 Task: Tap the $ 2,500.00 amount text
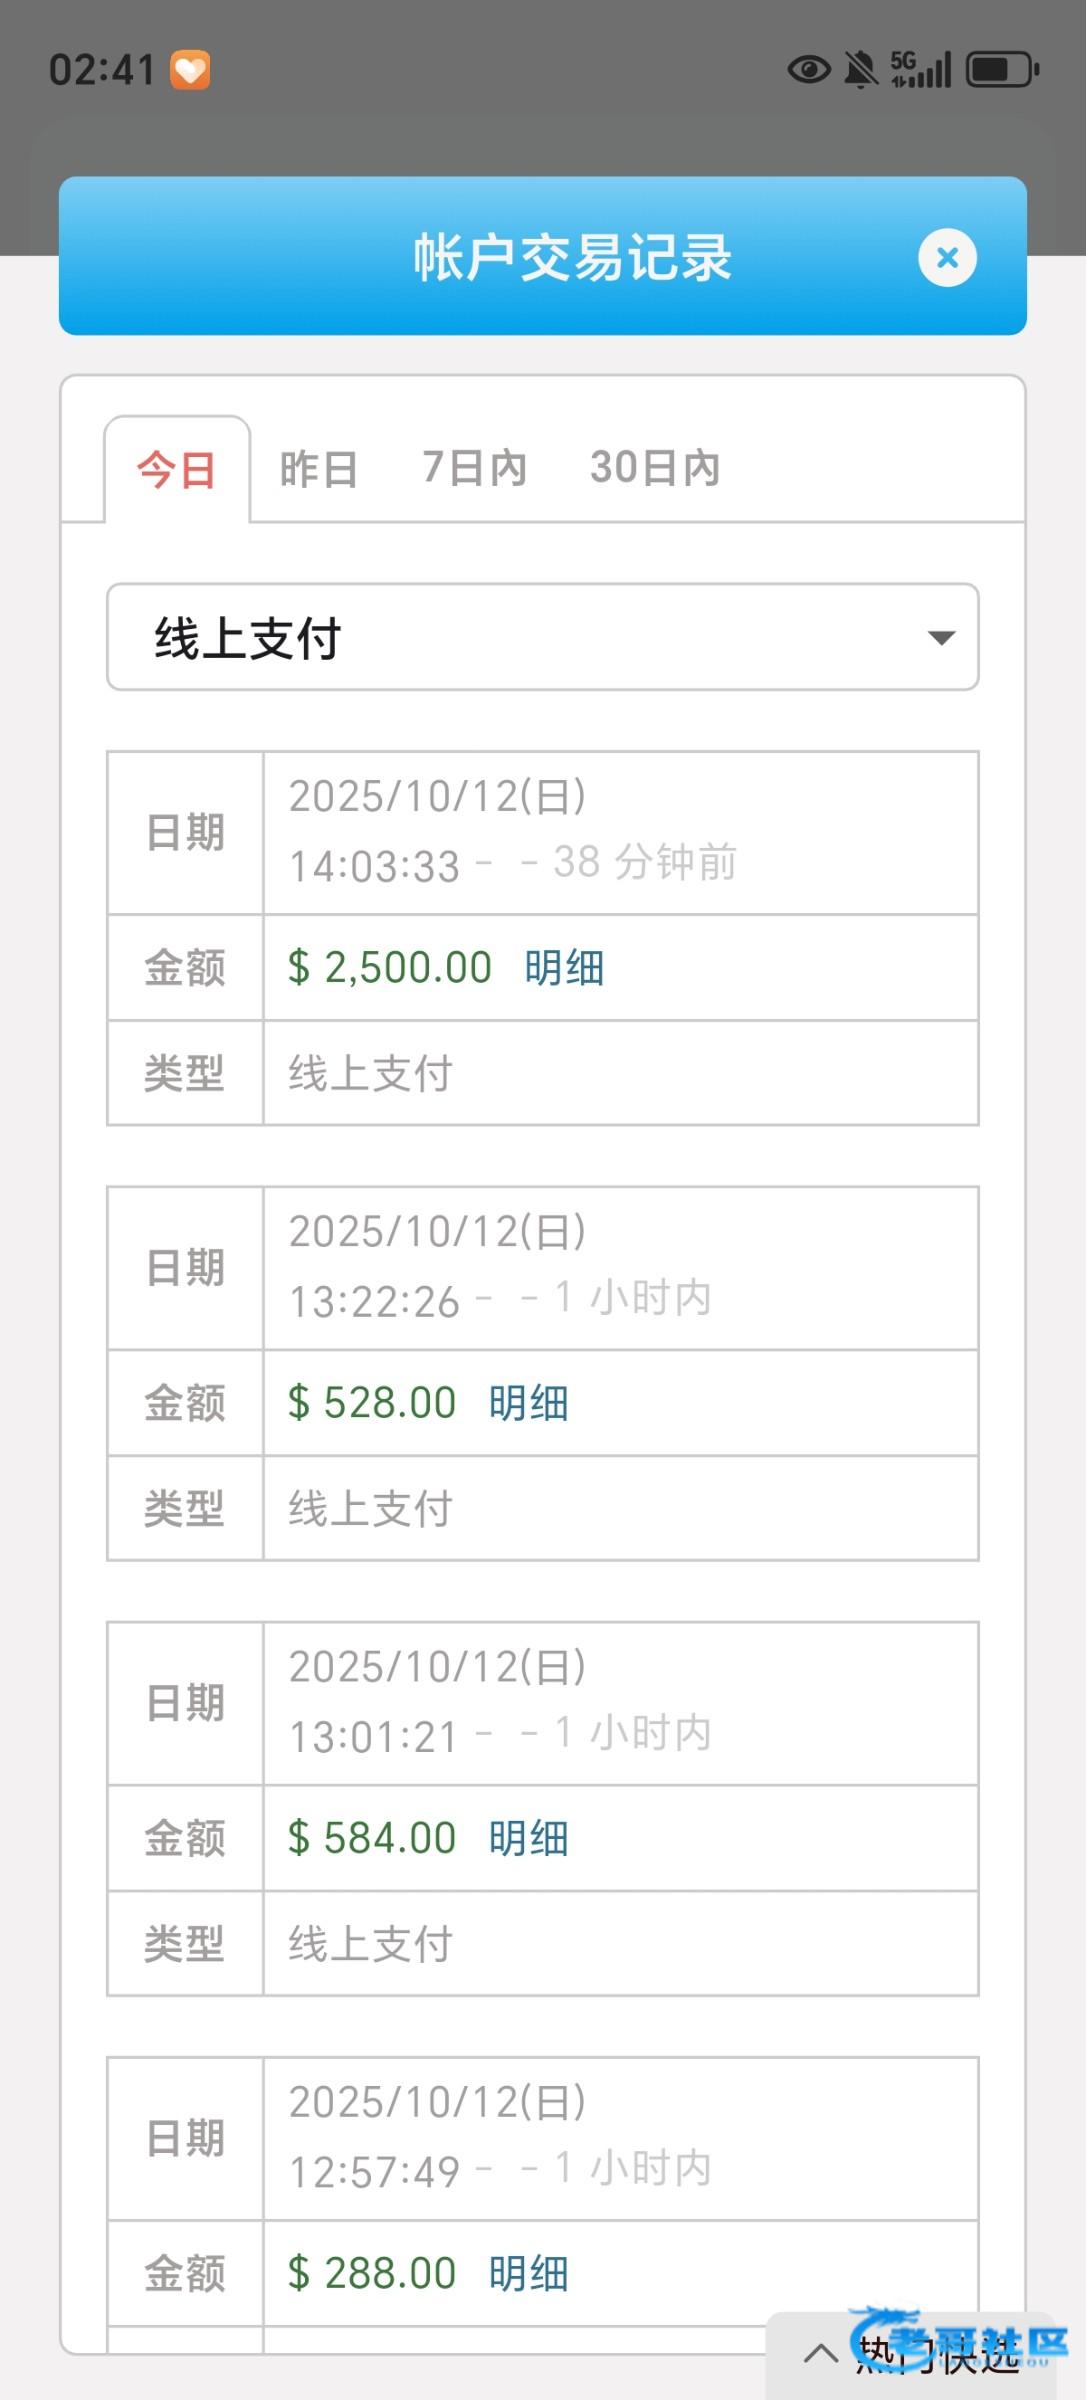pyautogui.click(x=390, y=968)
